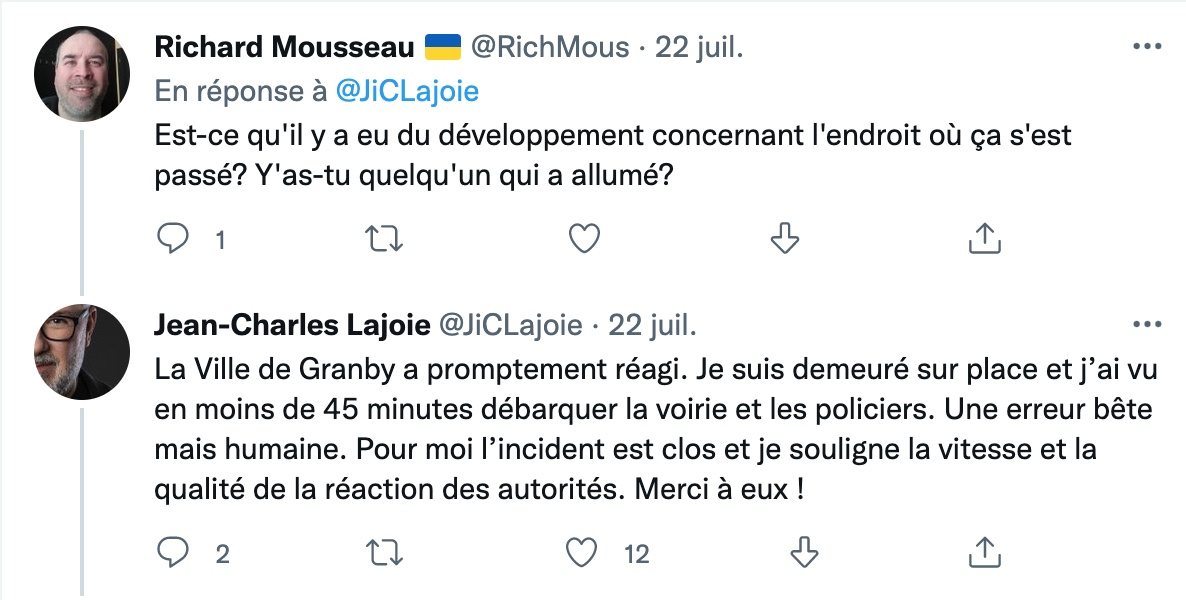This screenshot has height=600, width=1186.
Task: Open more options for Richard Mousseau's tweet
Action: point(1146,47)
